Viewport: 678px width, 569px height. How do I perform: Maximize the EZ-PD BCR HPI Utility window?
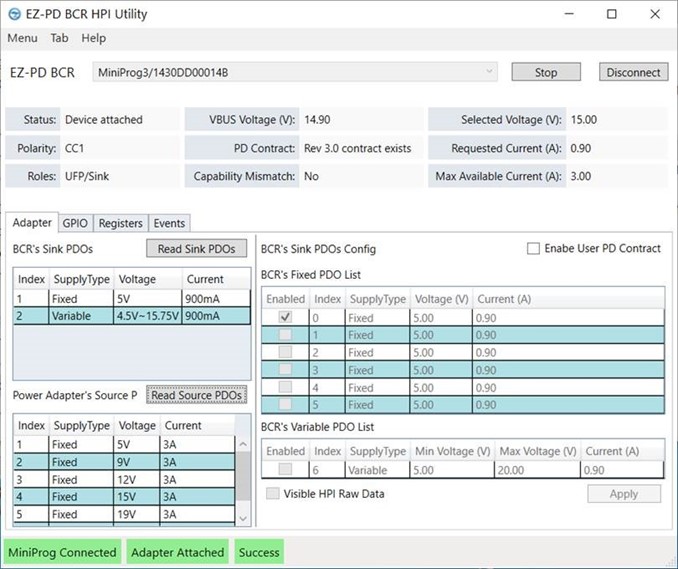pyautogui.click(x=611, y=14)
